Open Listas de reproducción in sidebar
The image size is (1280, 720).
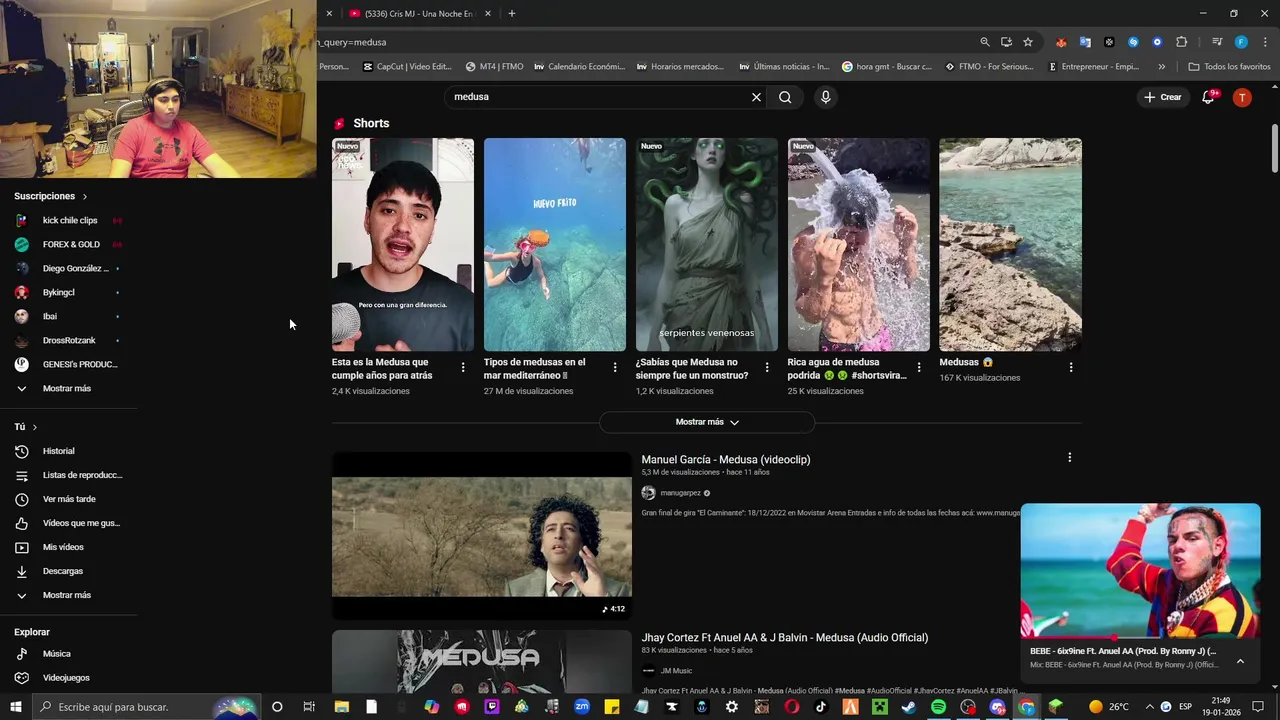click(68, 475)
